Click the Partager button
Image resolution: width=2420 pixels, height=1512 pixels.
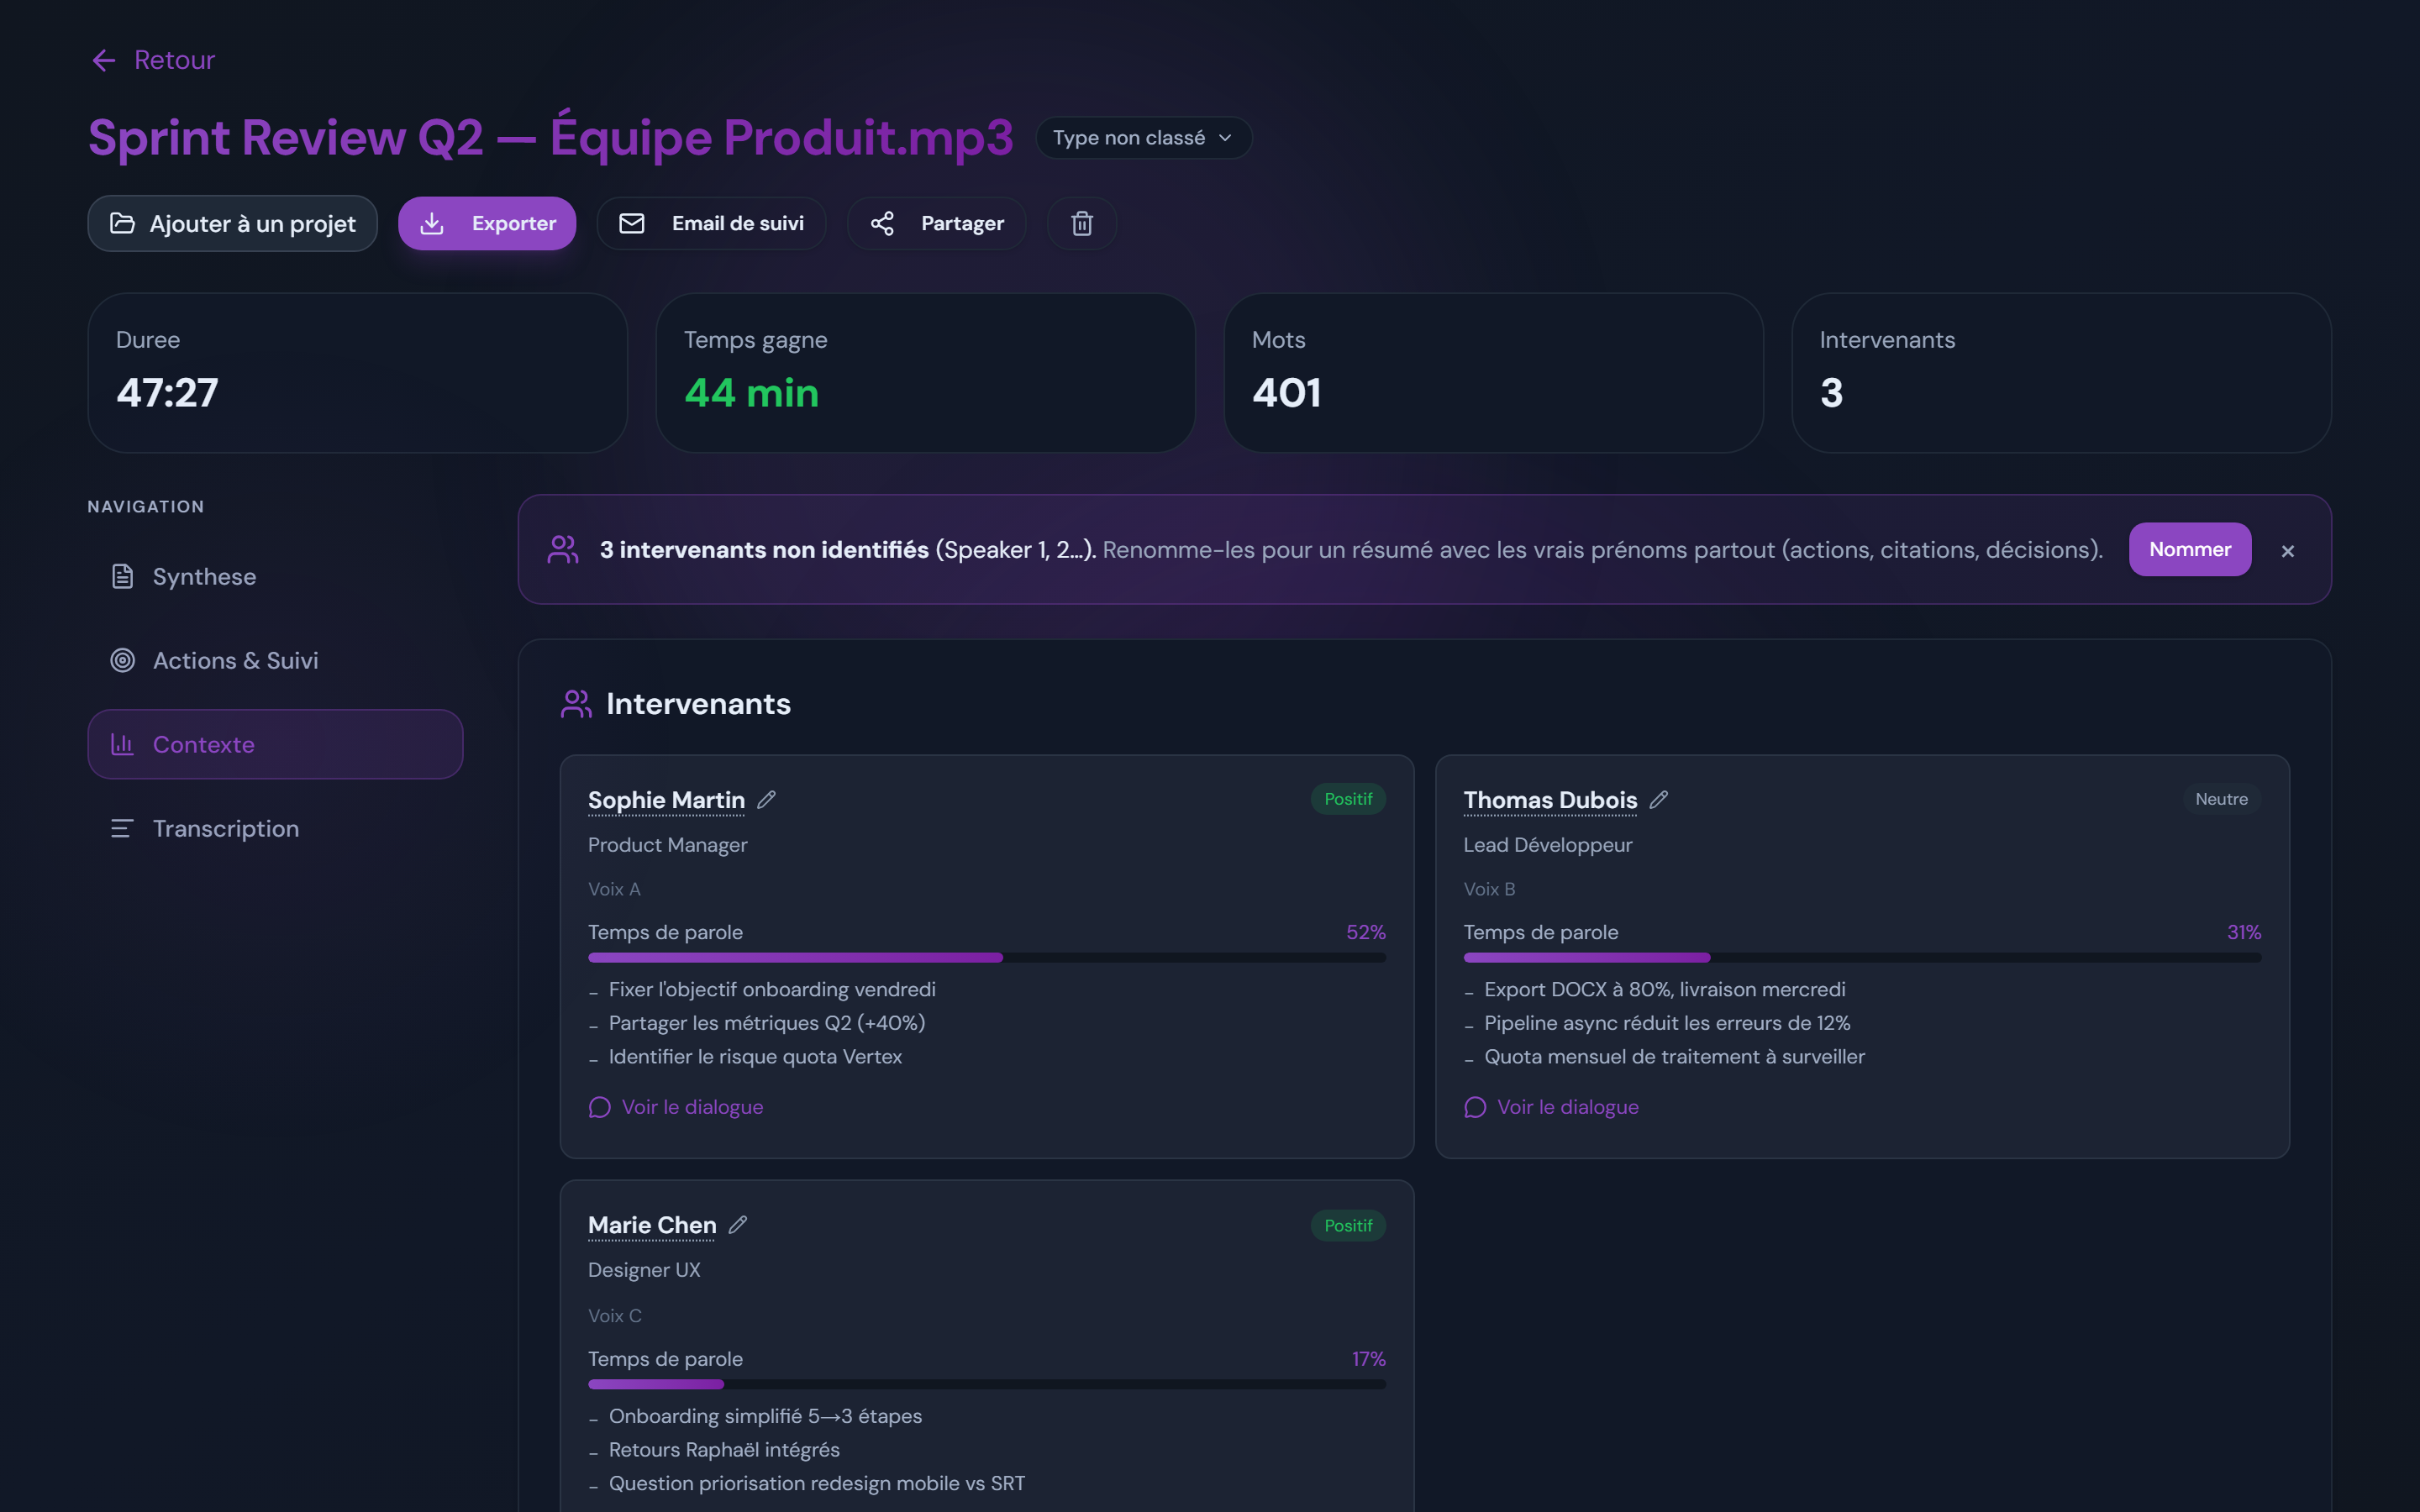[x=936, y=223]
